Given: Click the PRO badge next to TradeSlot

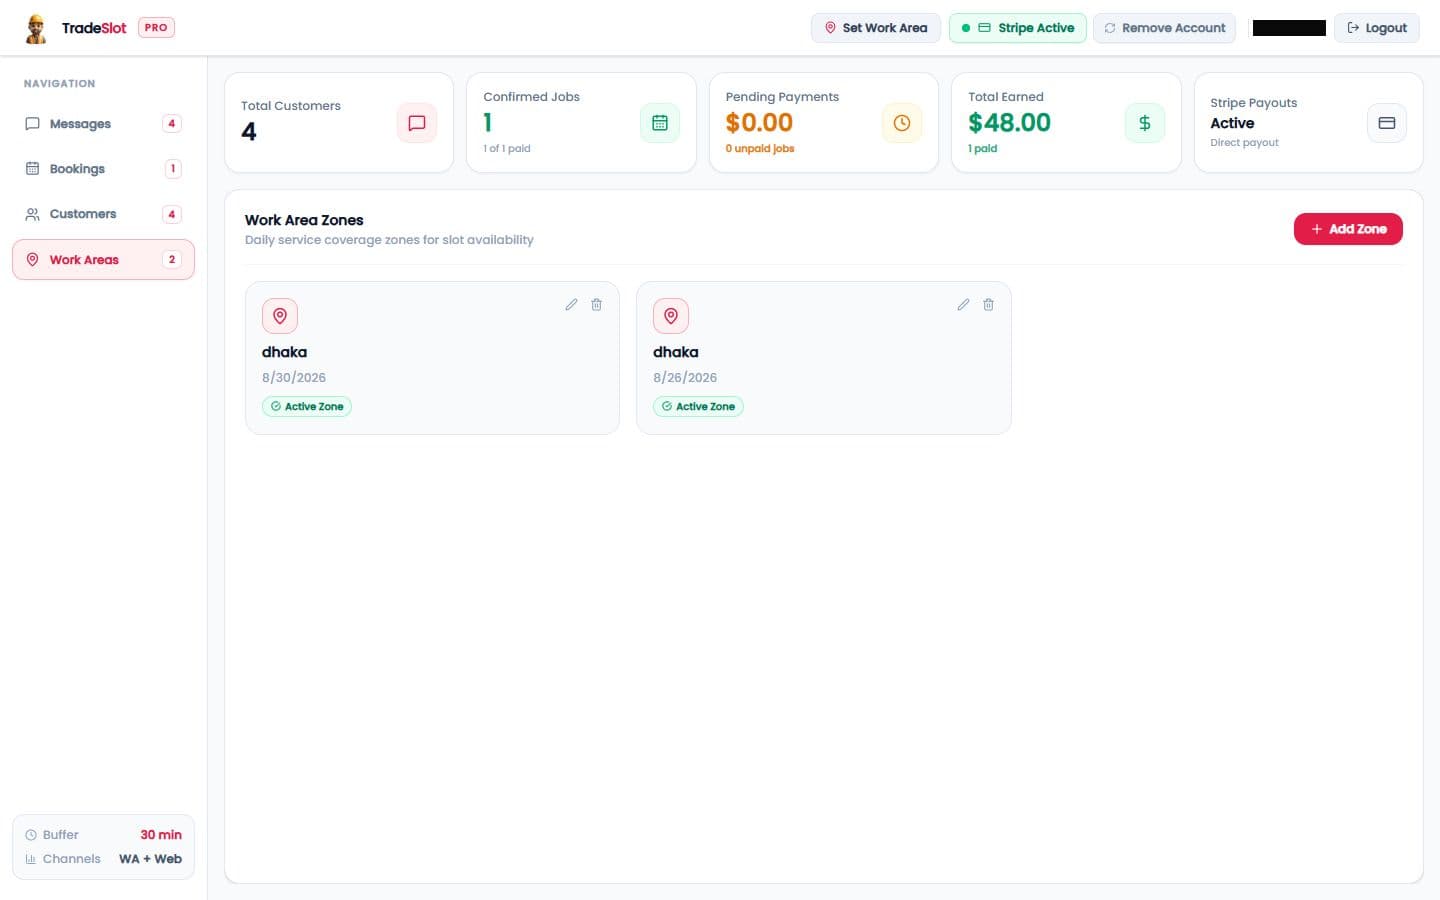Looking at the screenshot, I should click(156, 28).
